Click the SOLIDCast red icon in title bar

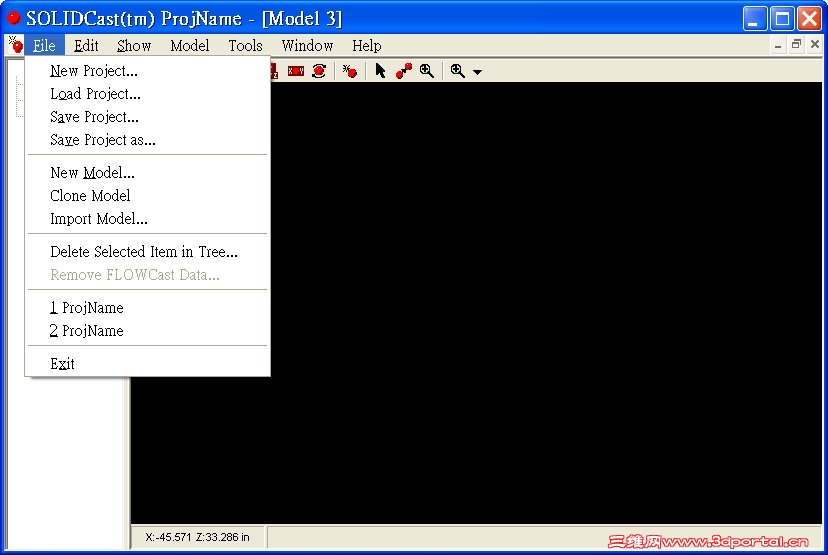tap(14, 18)
